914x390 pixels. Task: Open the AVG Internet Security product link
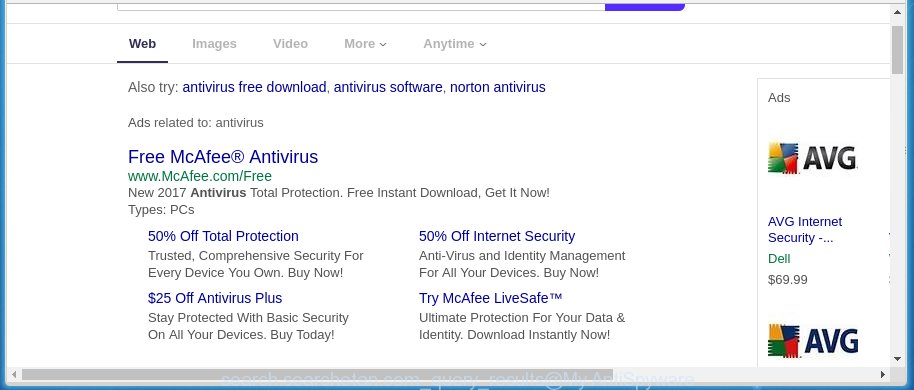point(805,230)
